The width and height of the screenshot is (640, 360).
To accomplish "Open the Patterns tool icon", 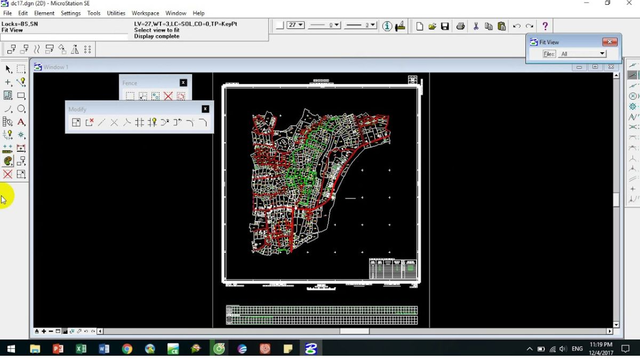I will pos(8,96).
